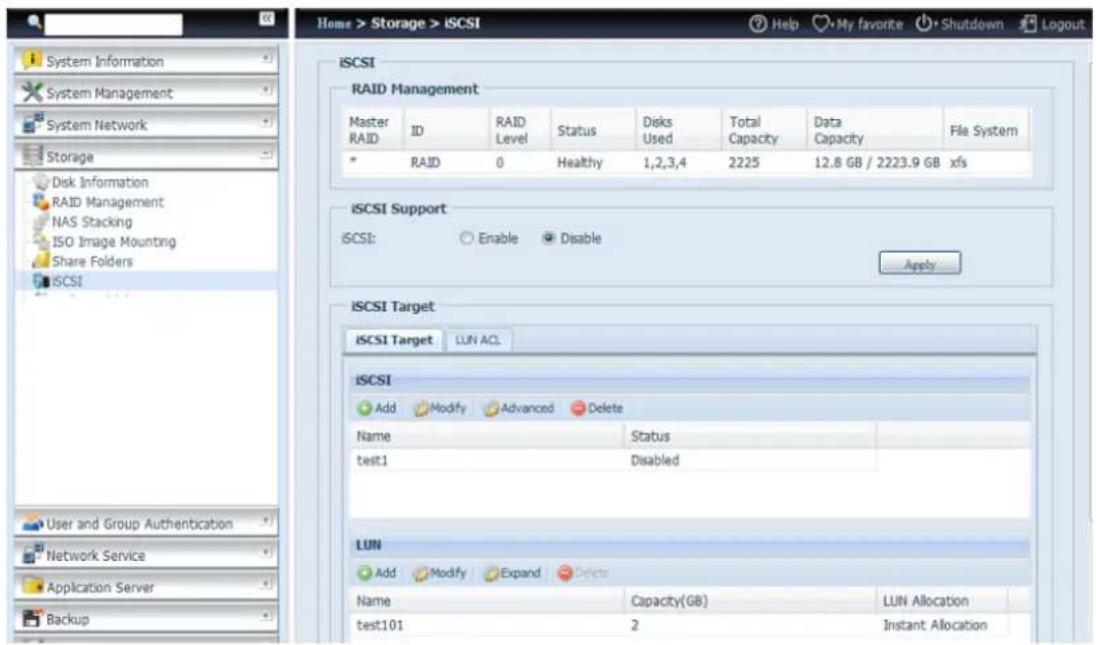Open ISO Image Mounting page
Viewport: 1096px width, 645px height.
[x=114, y=242]
